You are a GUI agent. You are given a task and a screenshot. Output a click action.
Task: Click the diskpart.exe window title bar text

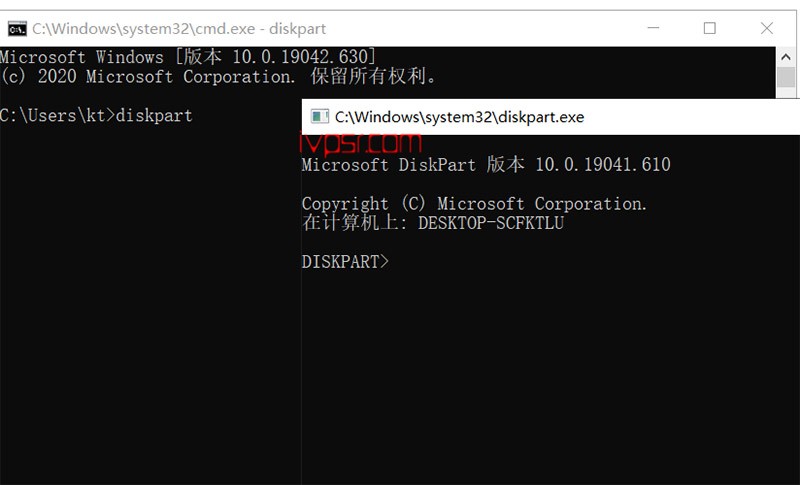coord(460,117)
